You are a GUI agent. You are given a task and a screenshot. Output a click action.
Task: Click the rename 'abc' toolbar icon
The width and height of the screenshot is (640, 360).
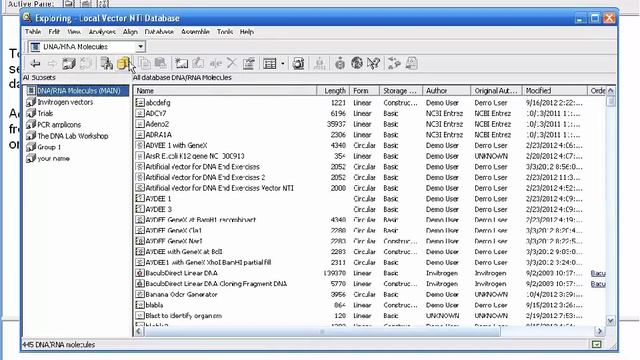point(216,63)
